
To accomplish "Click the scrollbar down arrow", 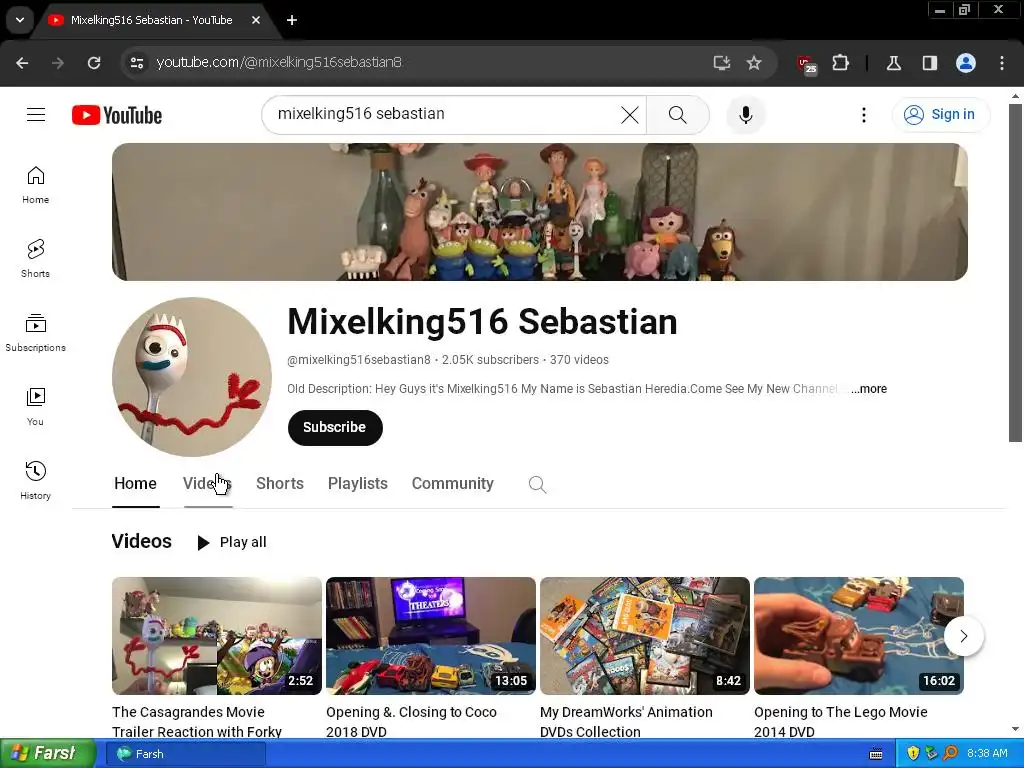I will 1015,729.
